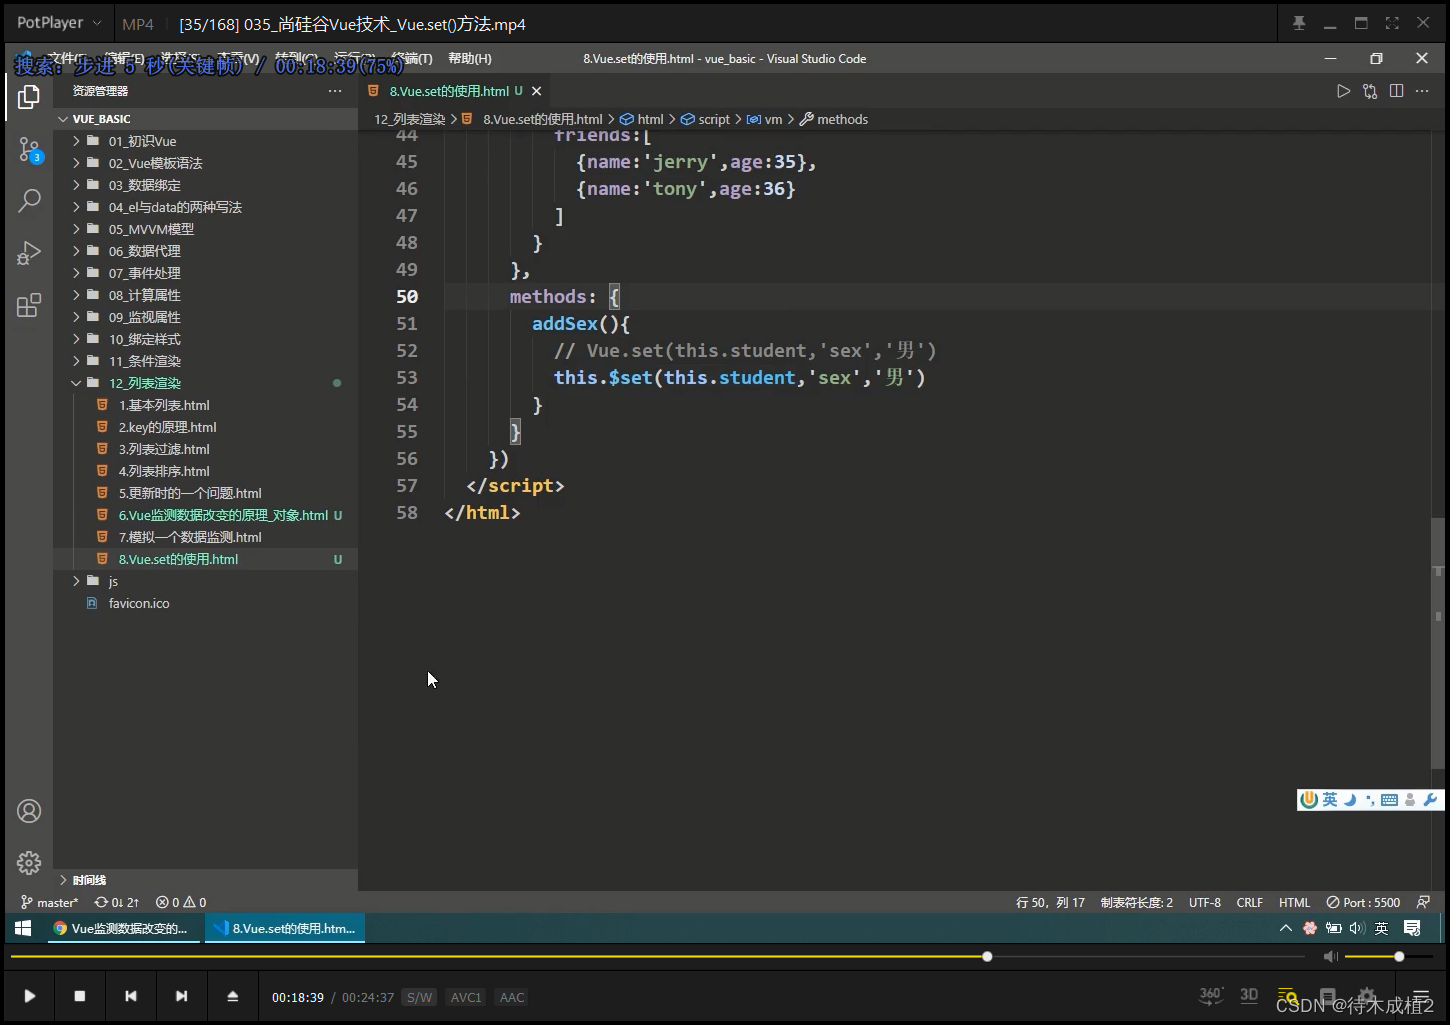Image resolution: width=1450 pixels, height=1025 pixels.
Task: Skip to the previous file in PotPlayer
Action: 131,996
